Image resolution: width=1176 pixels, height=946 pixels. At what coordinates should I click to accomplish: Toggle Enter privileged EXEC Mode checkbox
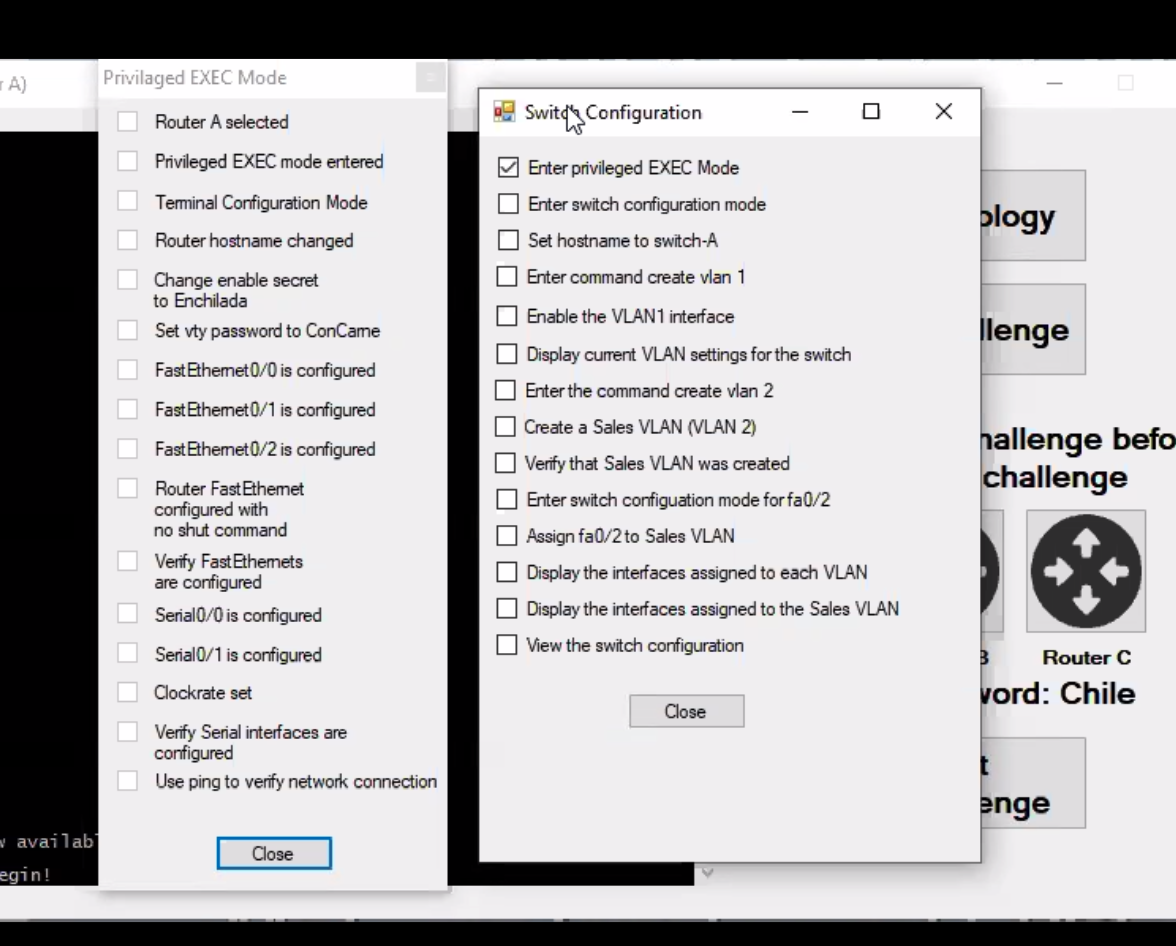coord(508,167)
